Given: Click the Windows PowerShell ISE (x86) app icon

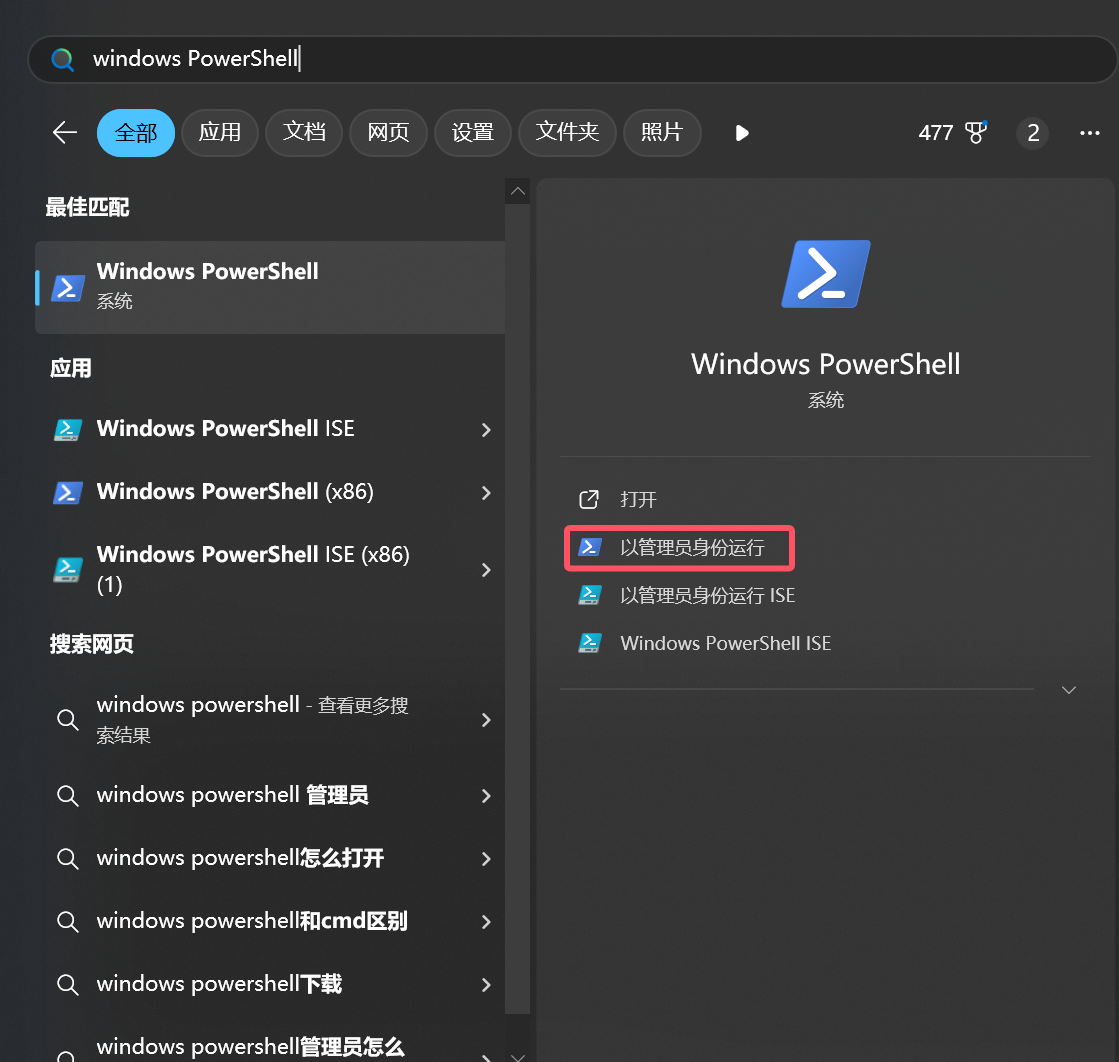Looking at the screenshot, I should [68, 570].
